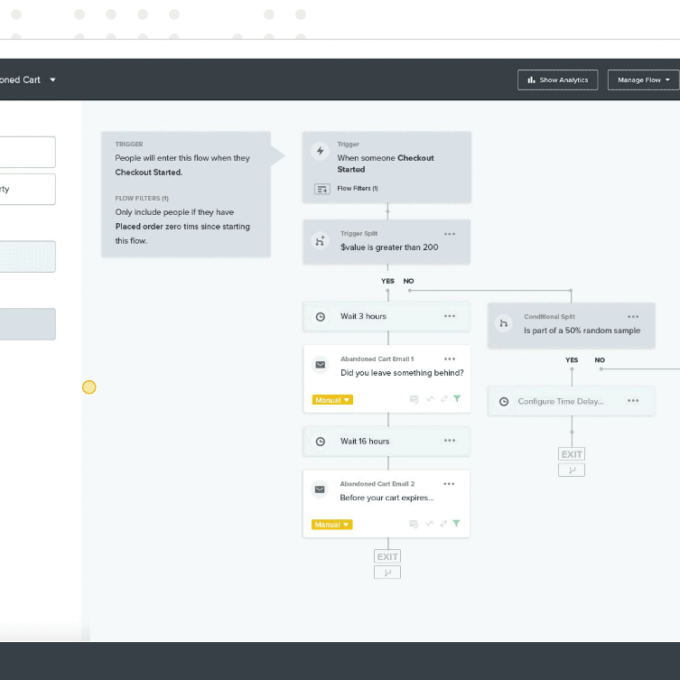Screen dimensions: 680x680
Task: Click green filter icon on Abandoned Cart Email 1
Action: [x=457, y=399]
